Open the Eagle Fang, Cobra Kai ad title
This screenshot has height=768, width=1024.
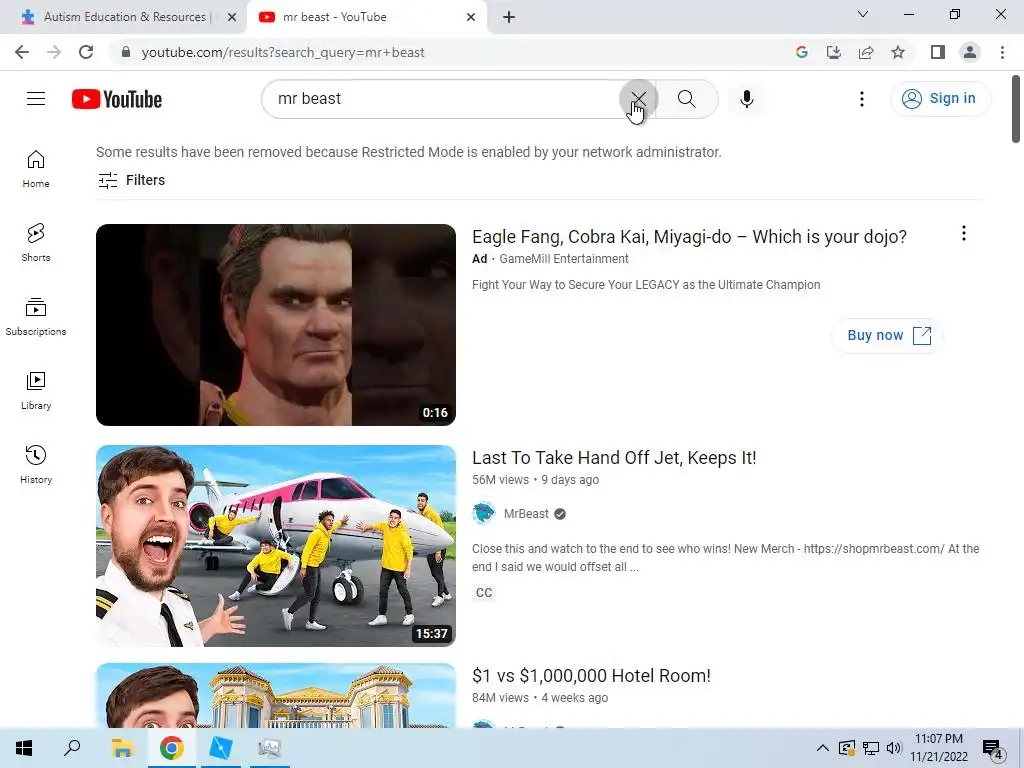[689, 236]
